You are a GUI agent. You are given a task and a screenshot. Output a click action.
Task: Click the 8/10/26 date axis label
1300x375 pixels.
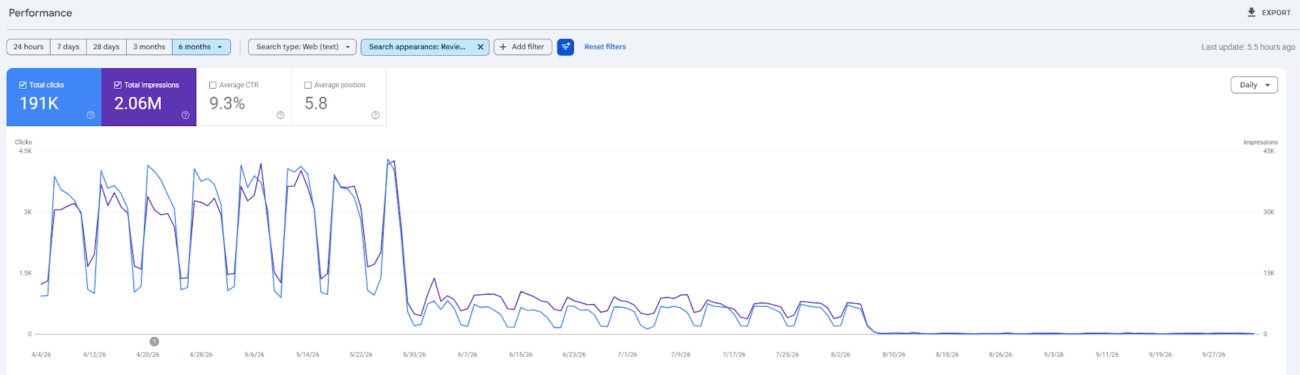coord(895,354)
